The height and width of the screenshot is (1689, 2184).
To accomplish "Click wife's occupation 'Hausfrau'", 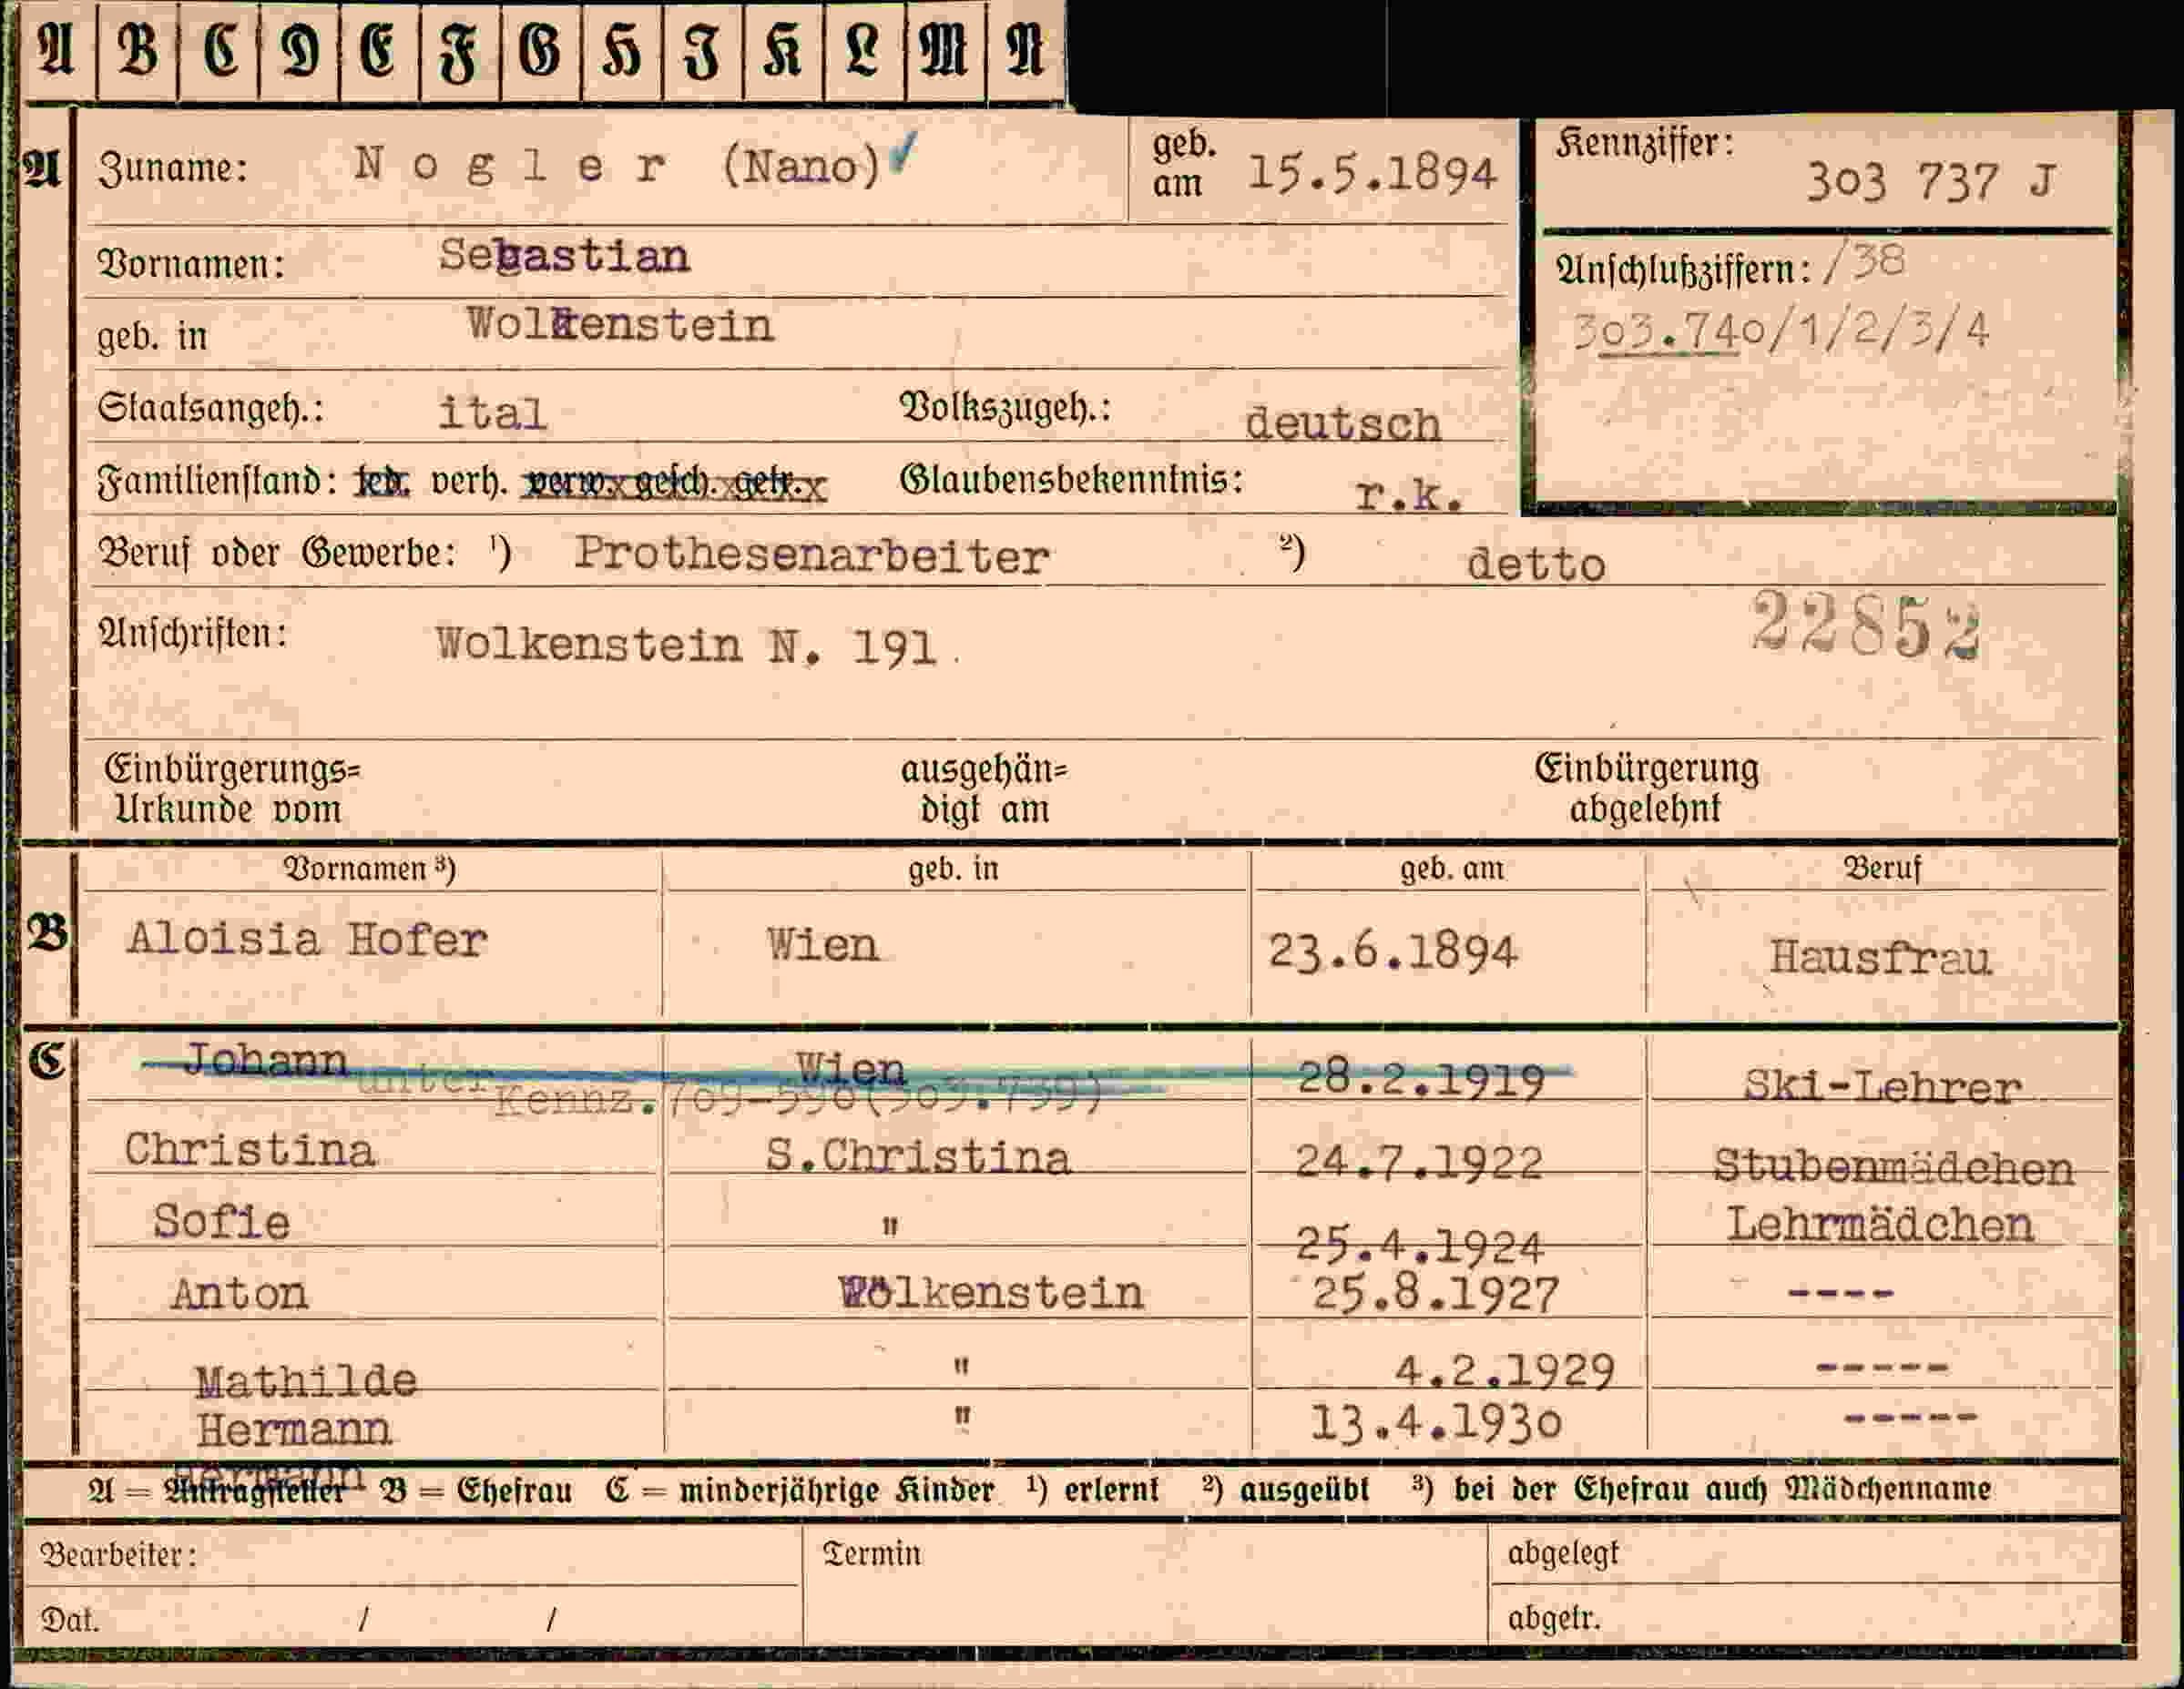I will click(1880, 958).
